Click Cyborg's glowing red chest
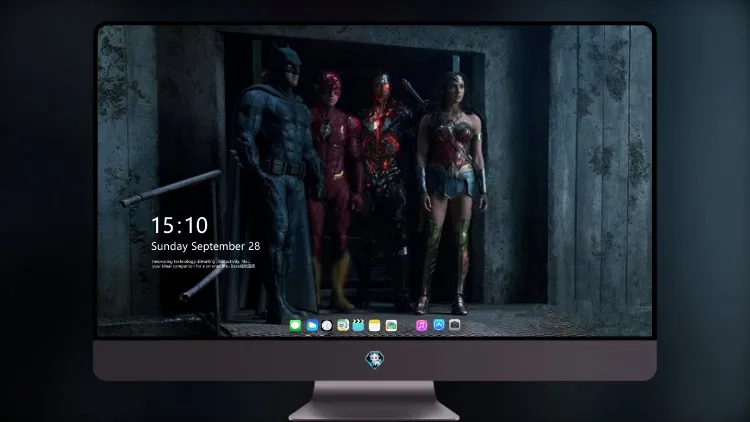Viewport: 750px width, 422px height. pos(383,144)
